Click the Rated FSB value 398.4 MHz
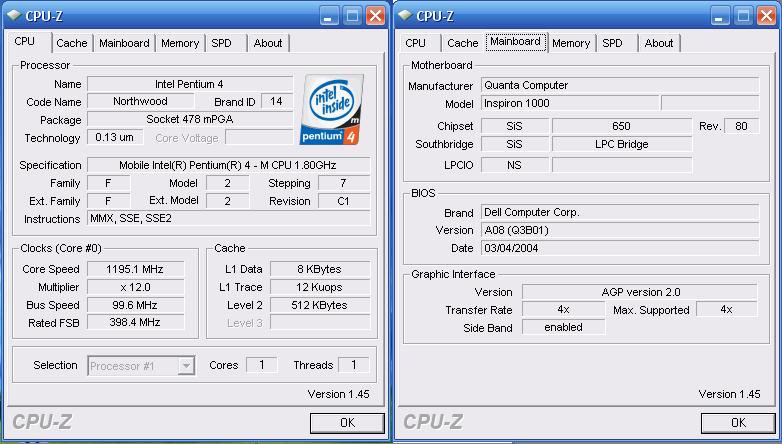Viewport: 782px width, 444px height. coord(136,323)
